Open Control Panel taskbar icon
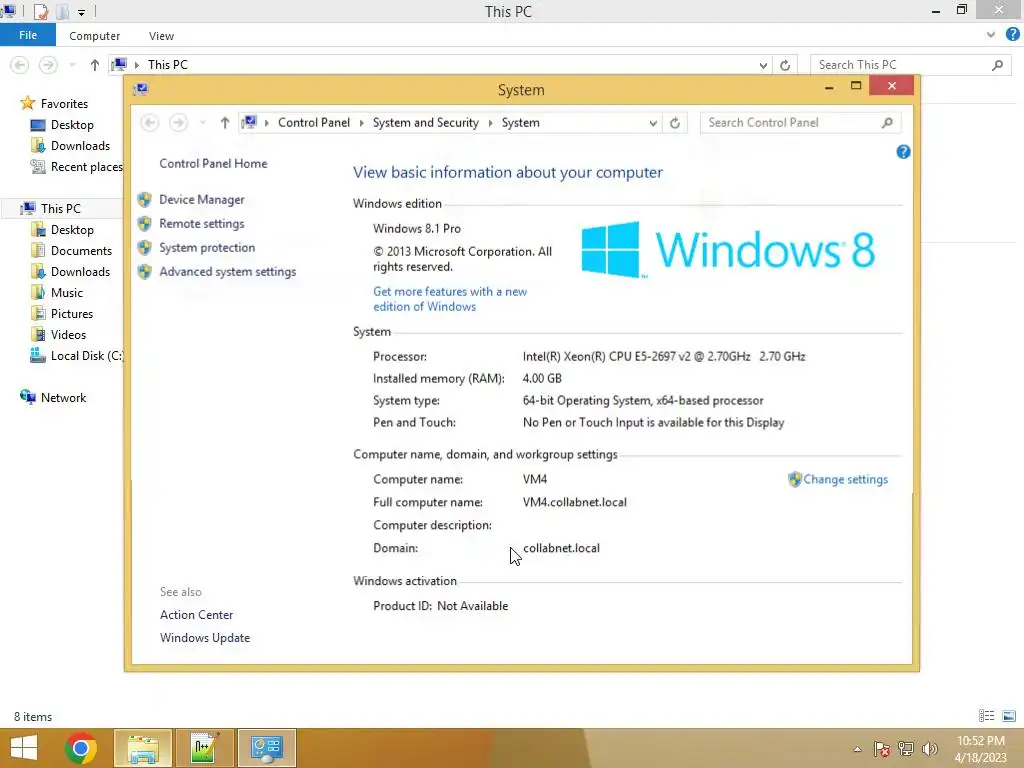1024x768 pixels. (266, 748)
